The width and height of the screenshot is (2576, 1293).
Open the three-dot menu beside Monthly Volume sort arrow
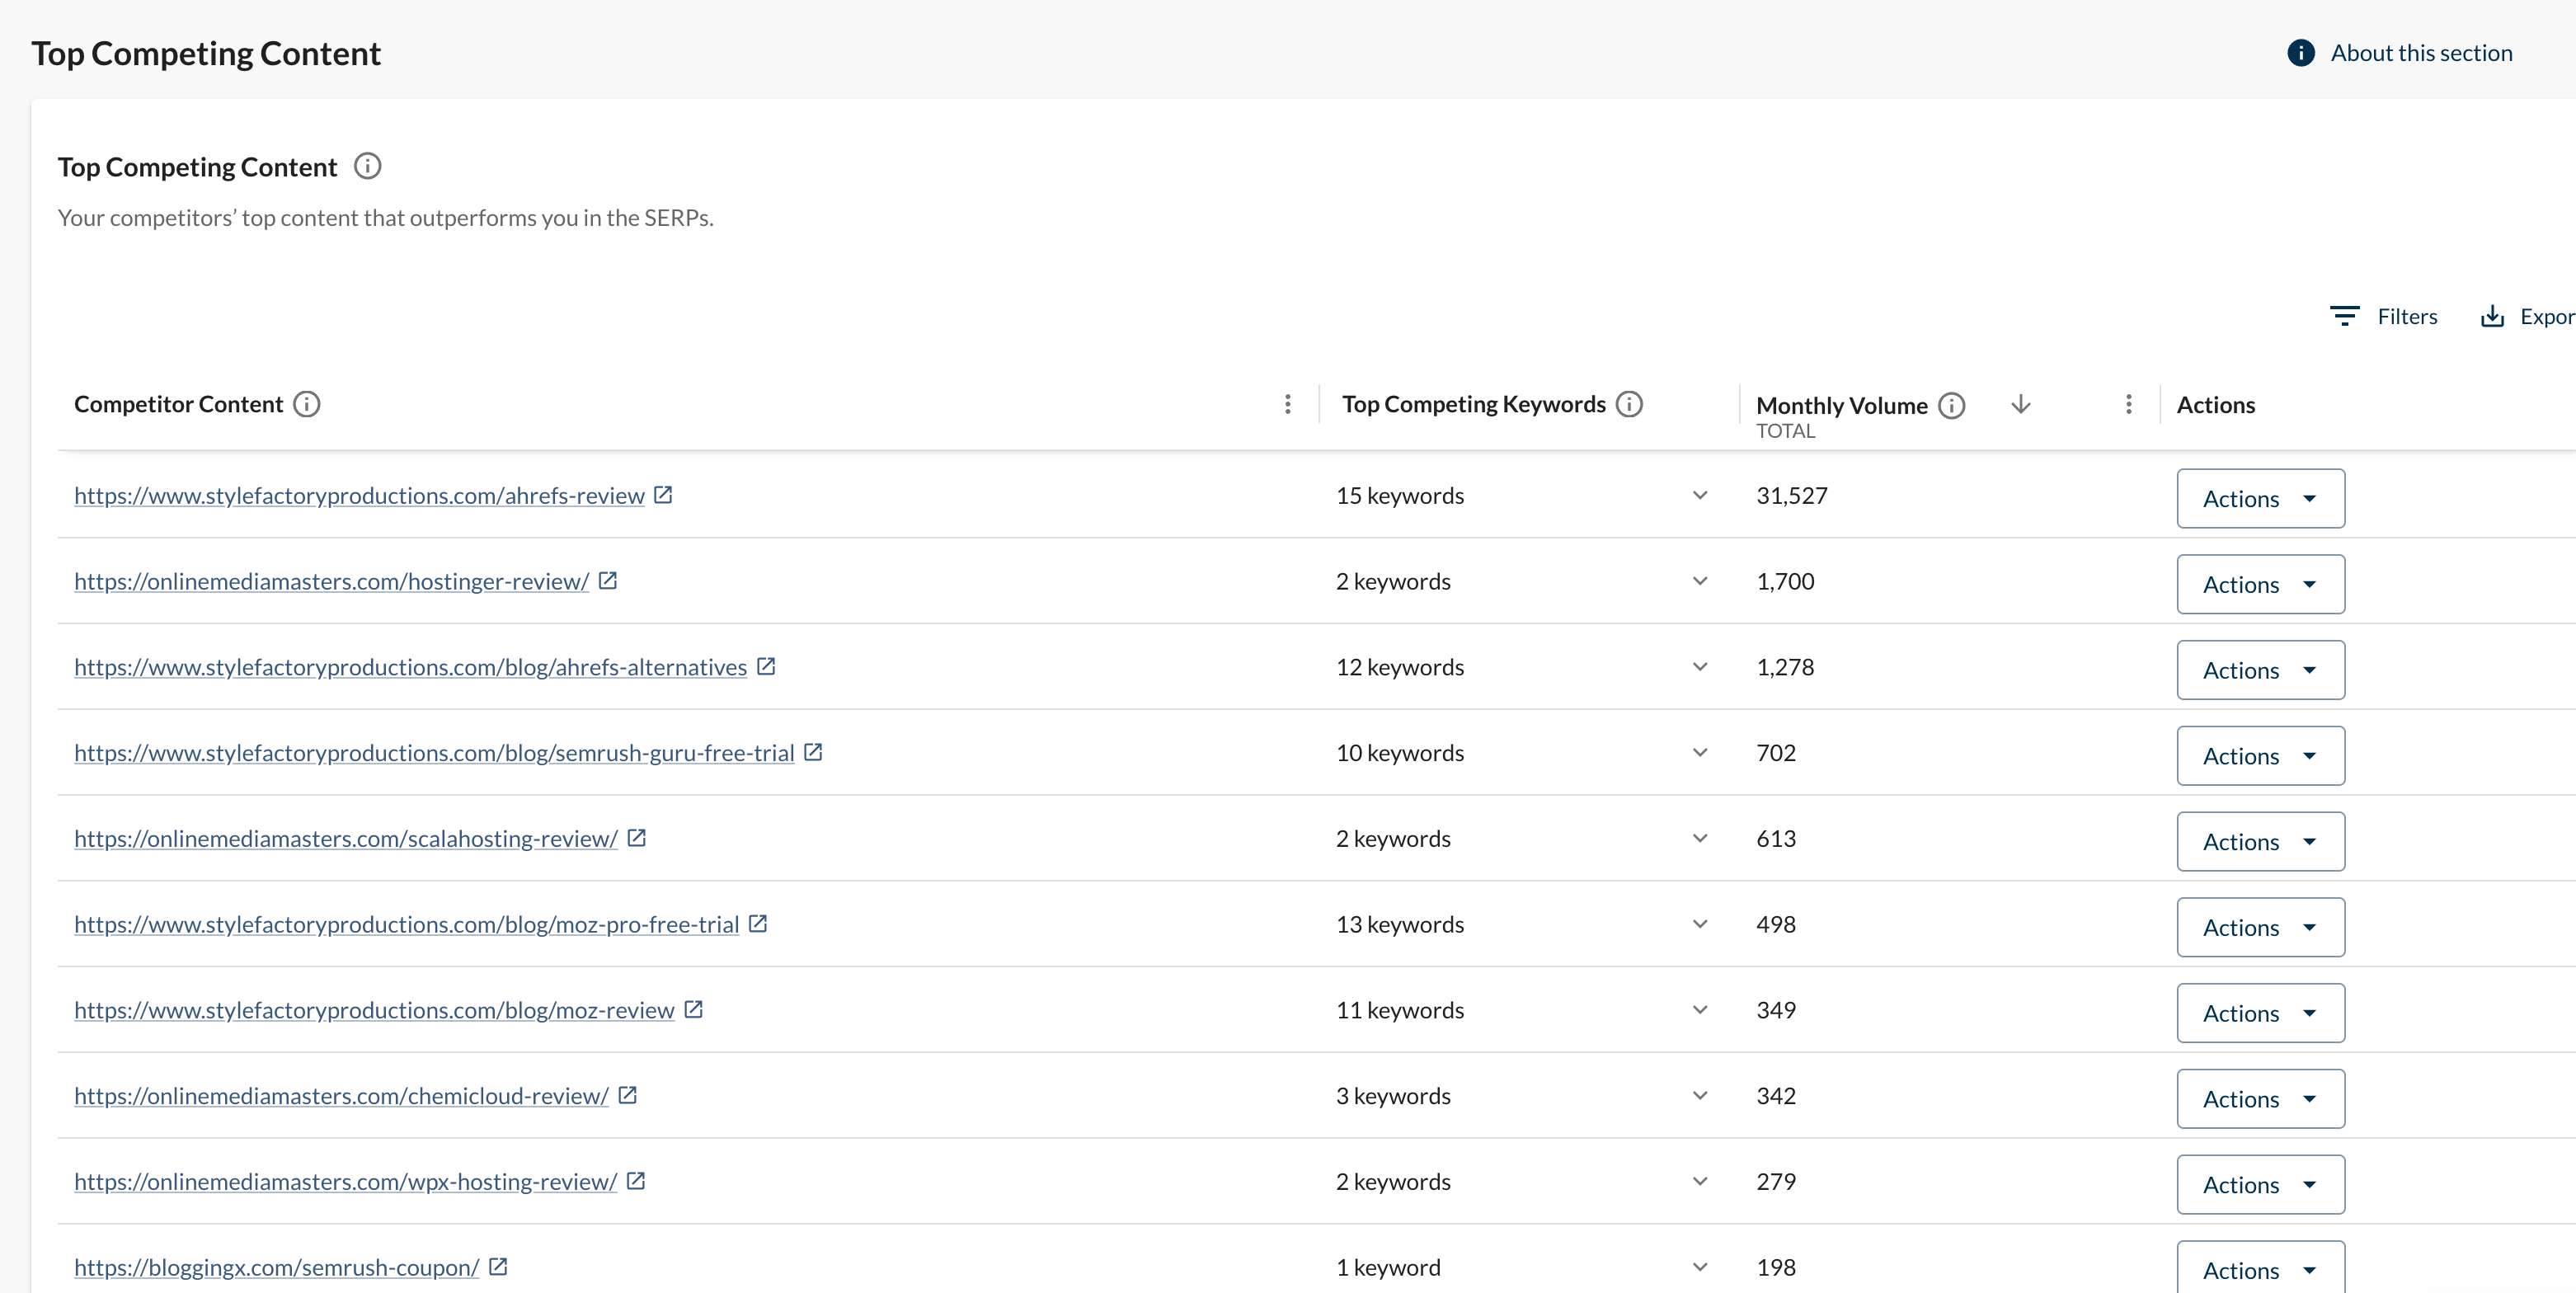2128,404
